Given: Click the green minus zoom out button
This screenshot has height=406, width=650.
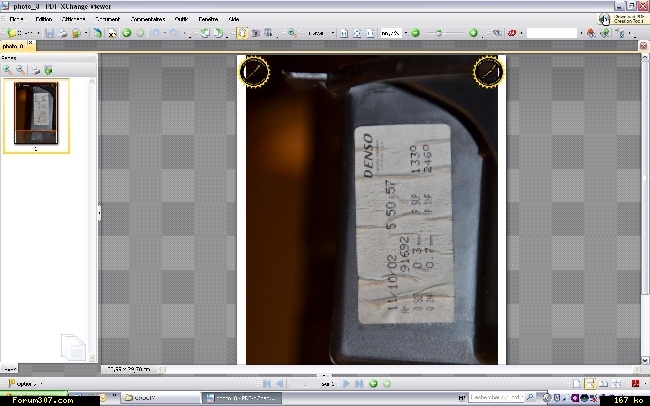Looking at the screenshot, I should click(415, 33).
